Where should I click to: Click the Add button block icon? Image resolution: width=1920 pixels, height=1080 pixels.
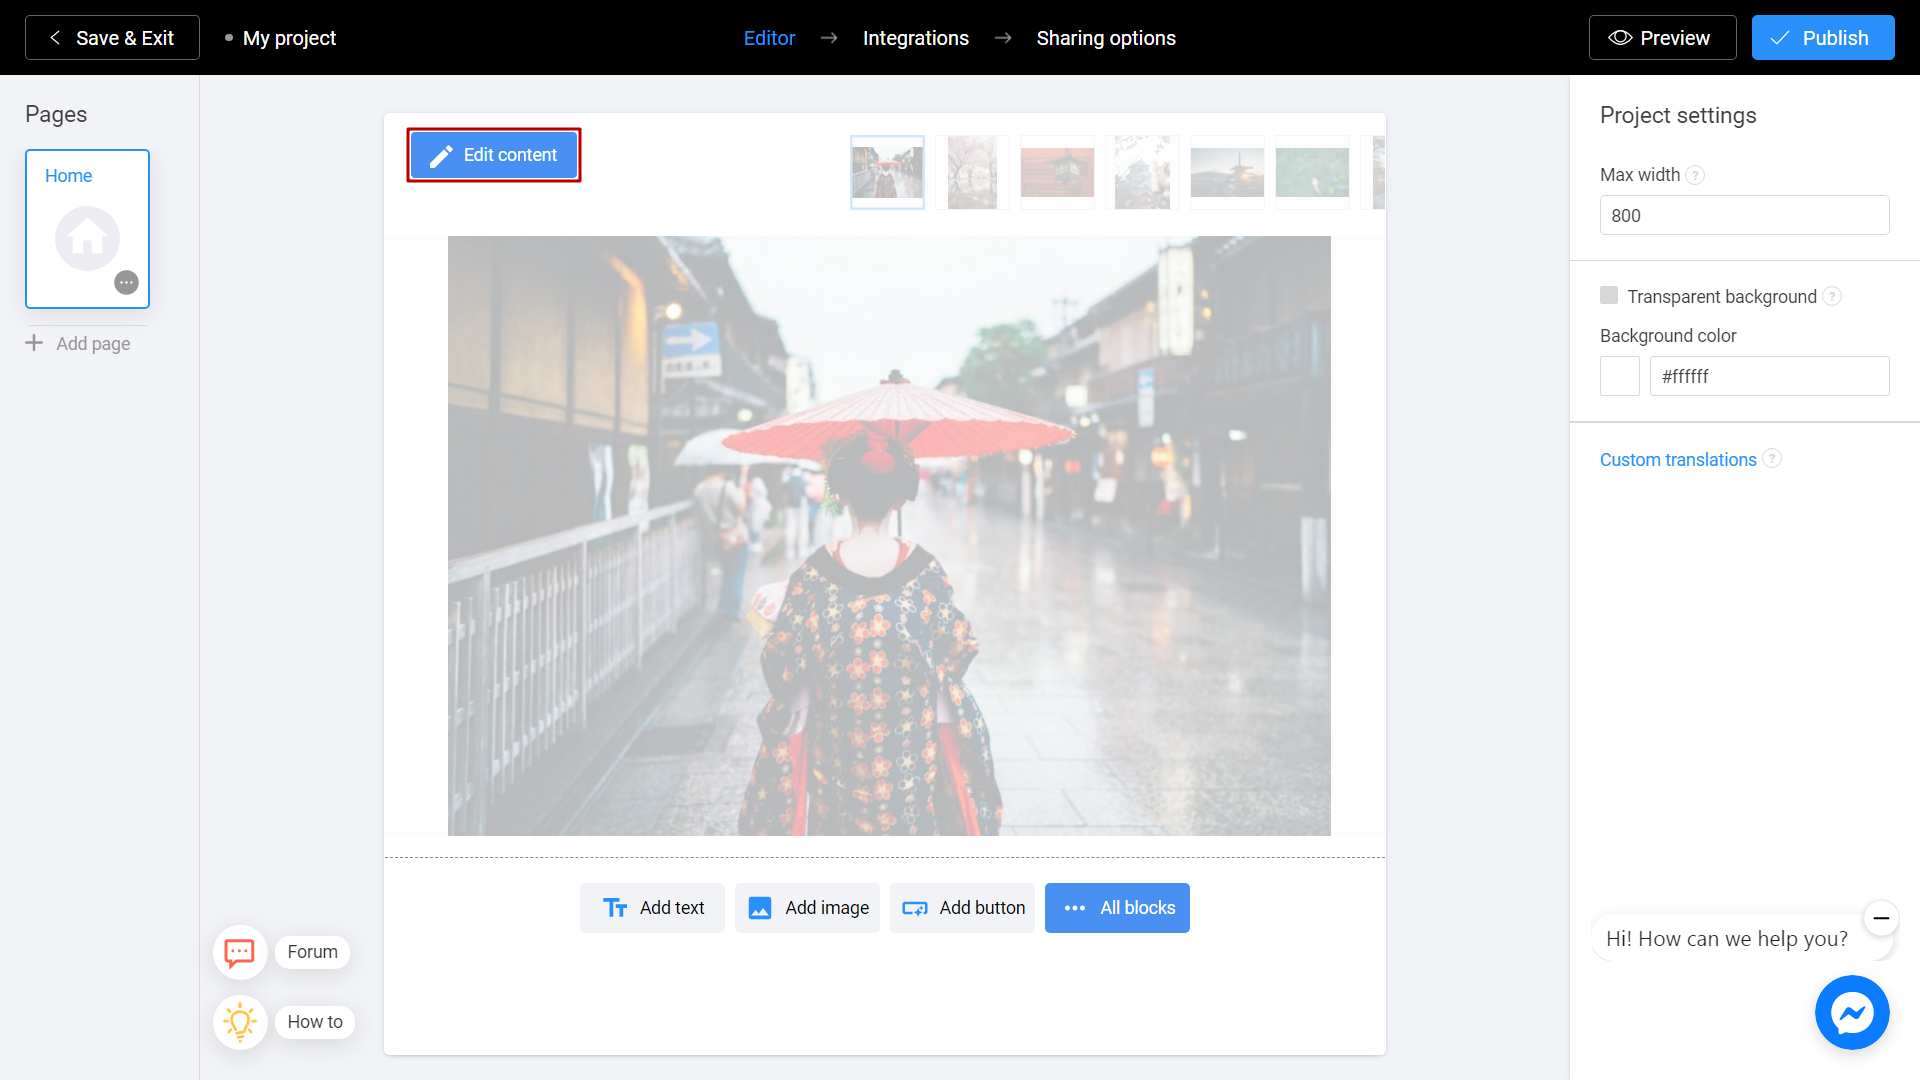(x=915, y=907)
